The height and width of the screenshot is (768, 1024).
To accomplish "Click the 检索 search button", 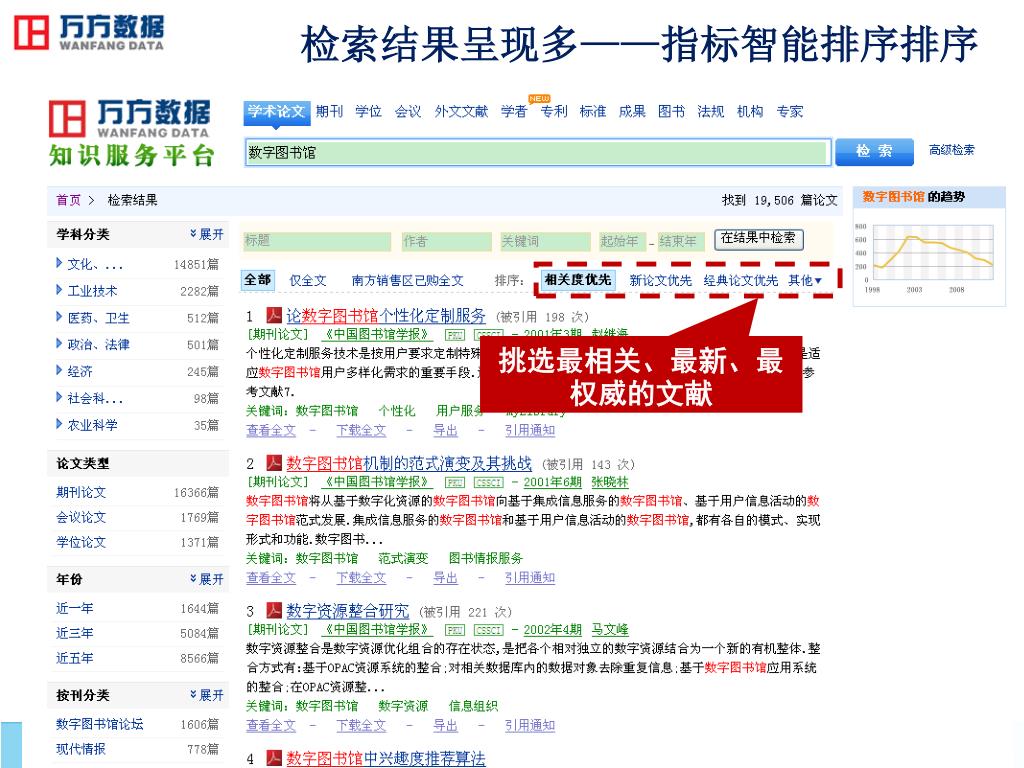I will coord(874,151).
